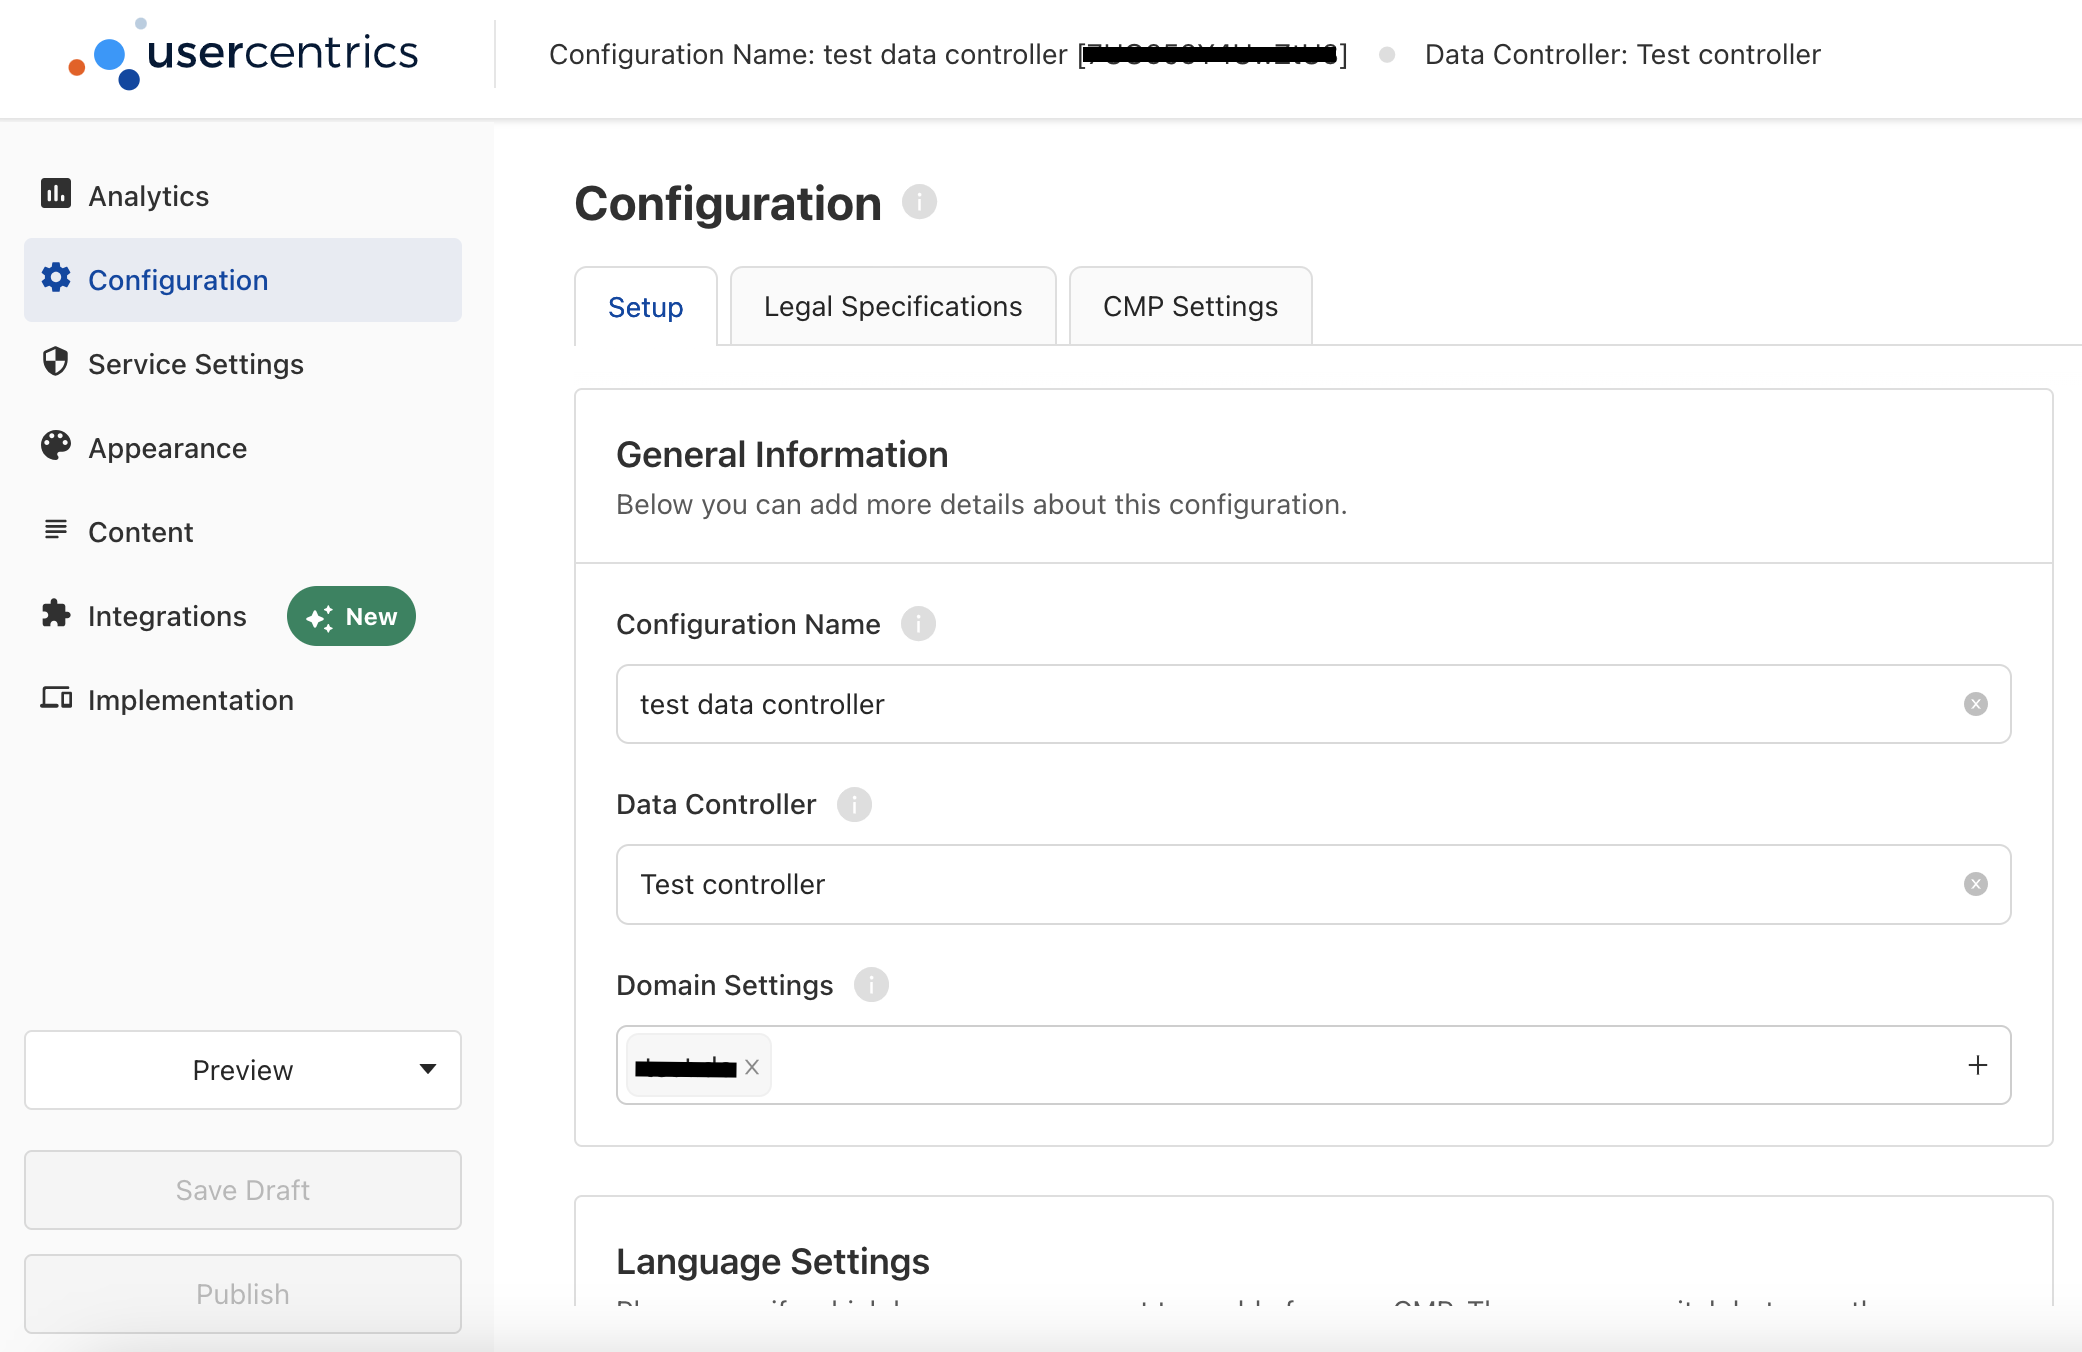Open the CMP Settings tab
Viewport: 2082px width, 1352px height.
(1190, 306)
